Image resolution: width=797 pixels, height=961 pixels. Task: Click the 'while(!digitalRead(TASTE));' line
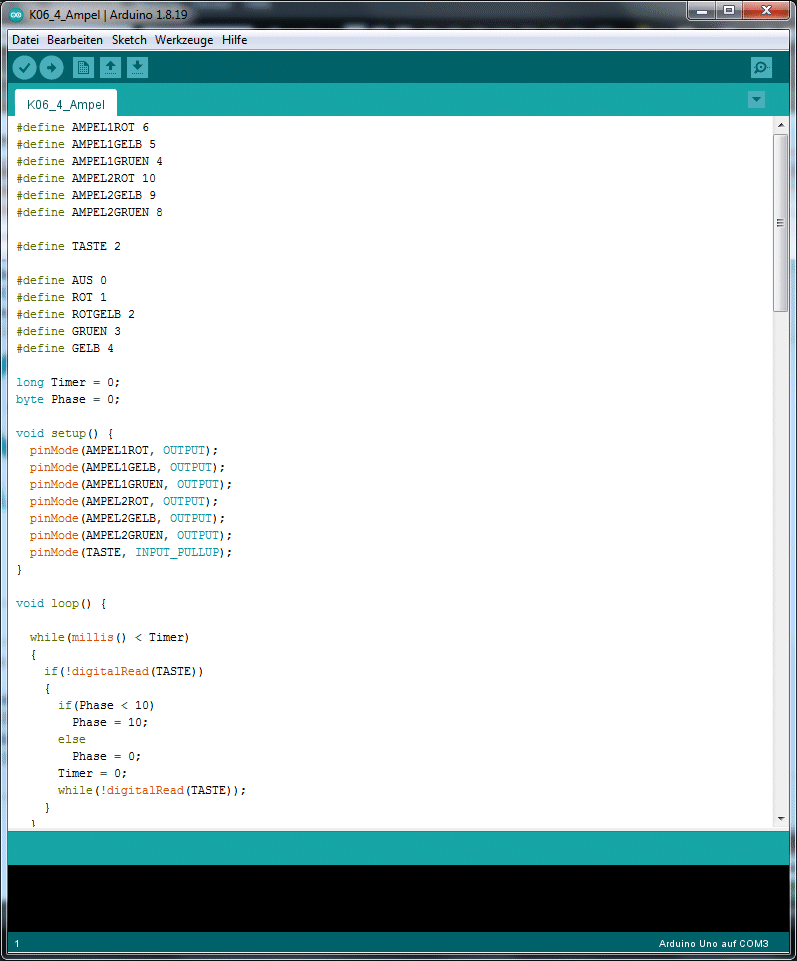pos(152,791)
